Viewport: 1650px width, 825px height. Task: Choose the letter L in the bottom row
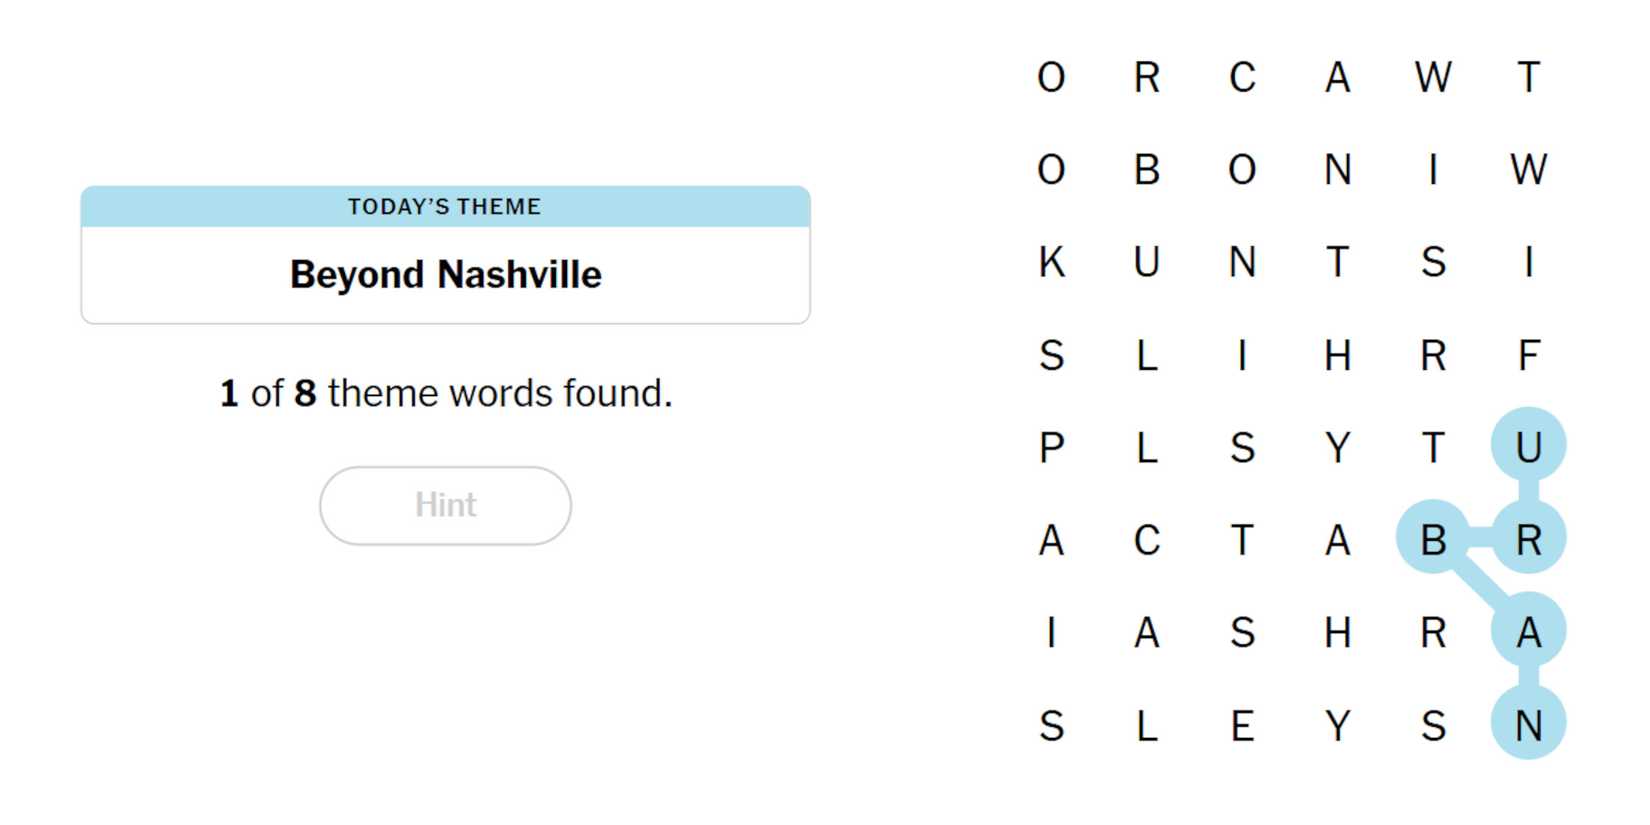1147,725
